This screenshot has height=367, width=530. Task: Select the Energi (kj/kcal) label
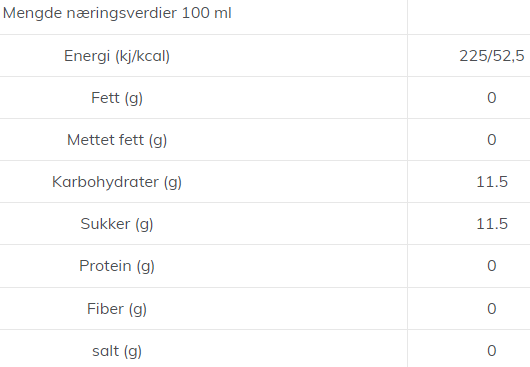117,56
